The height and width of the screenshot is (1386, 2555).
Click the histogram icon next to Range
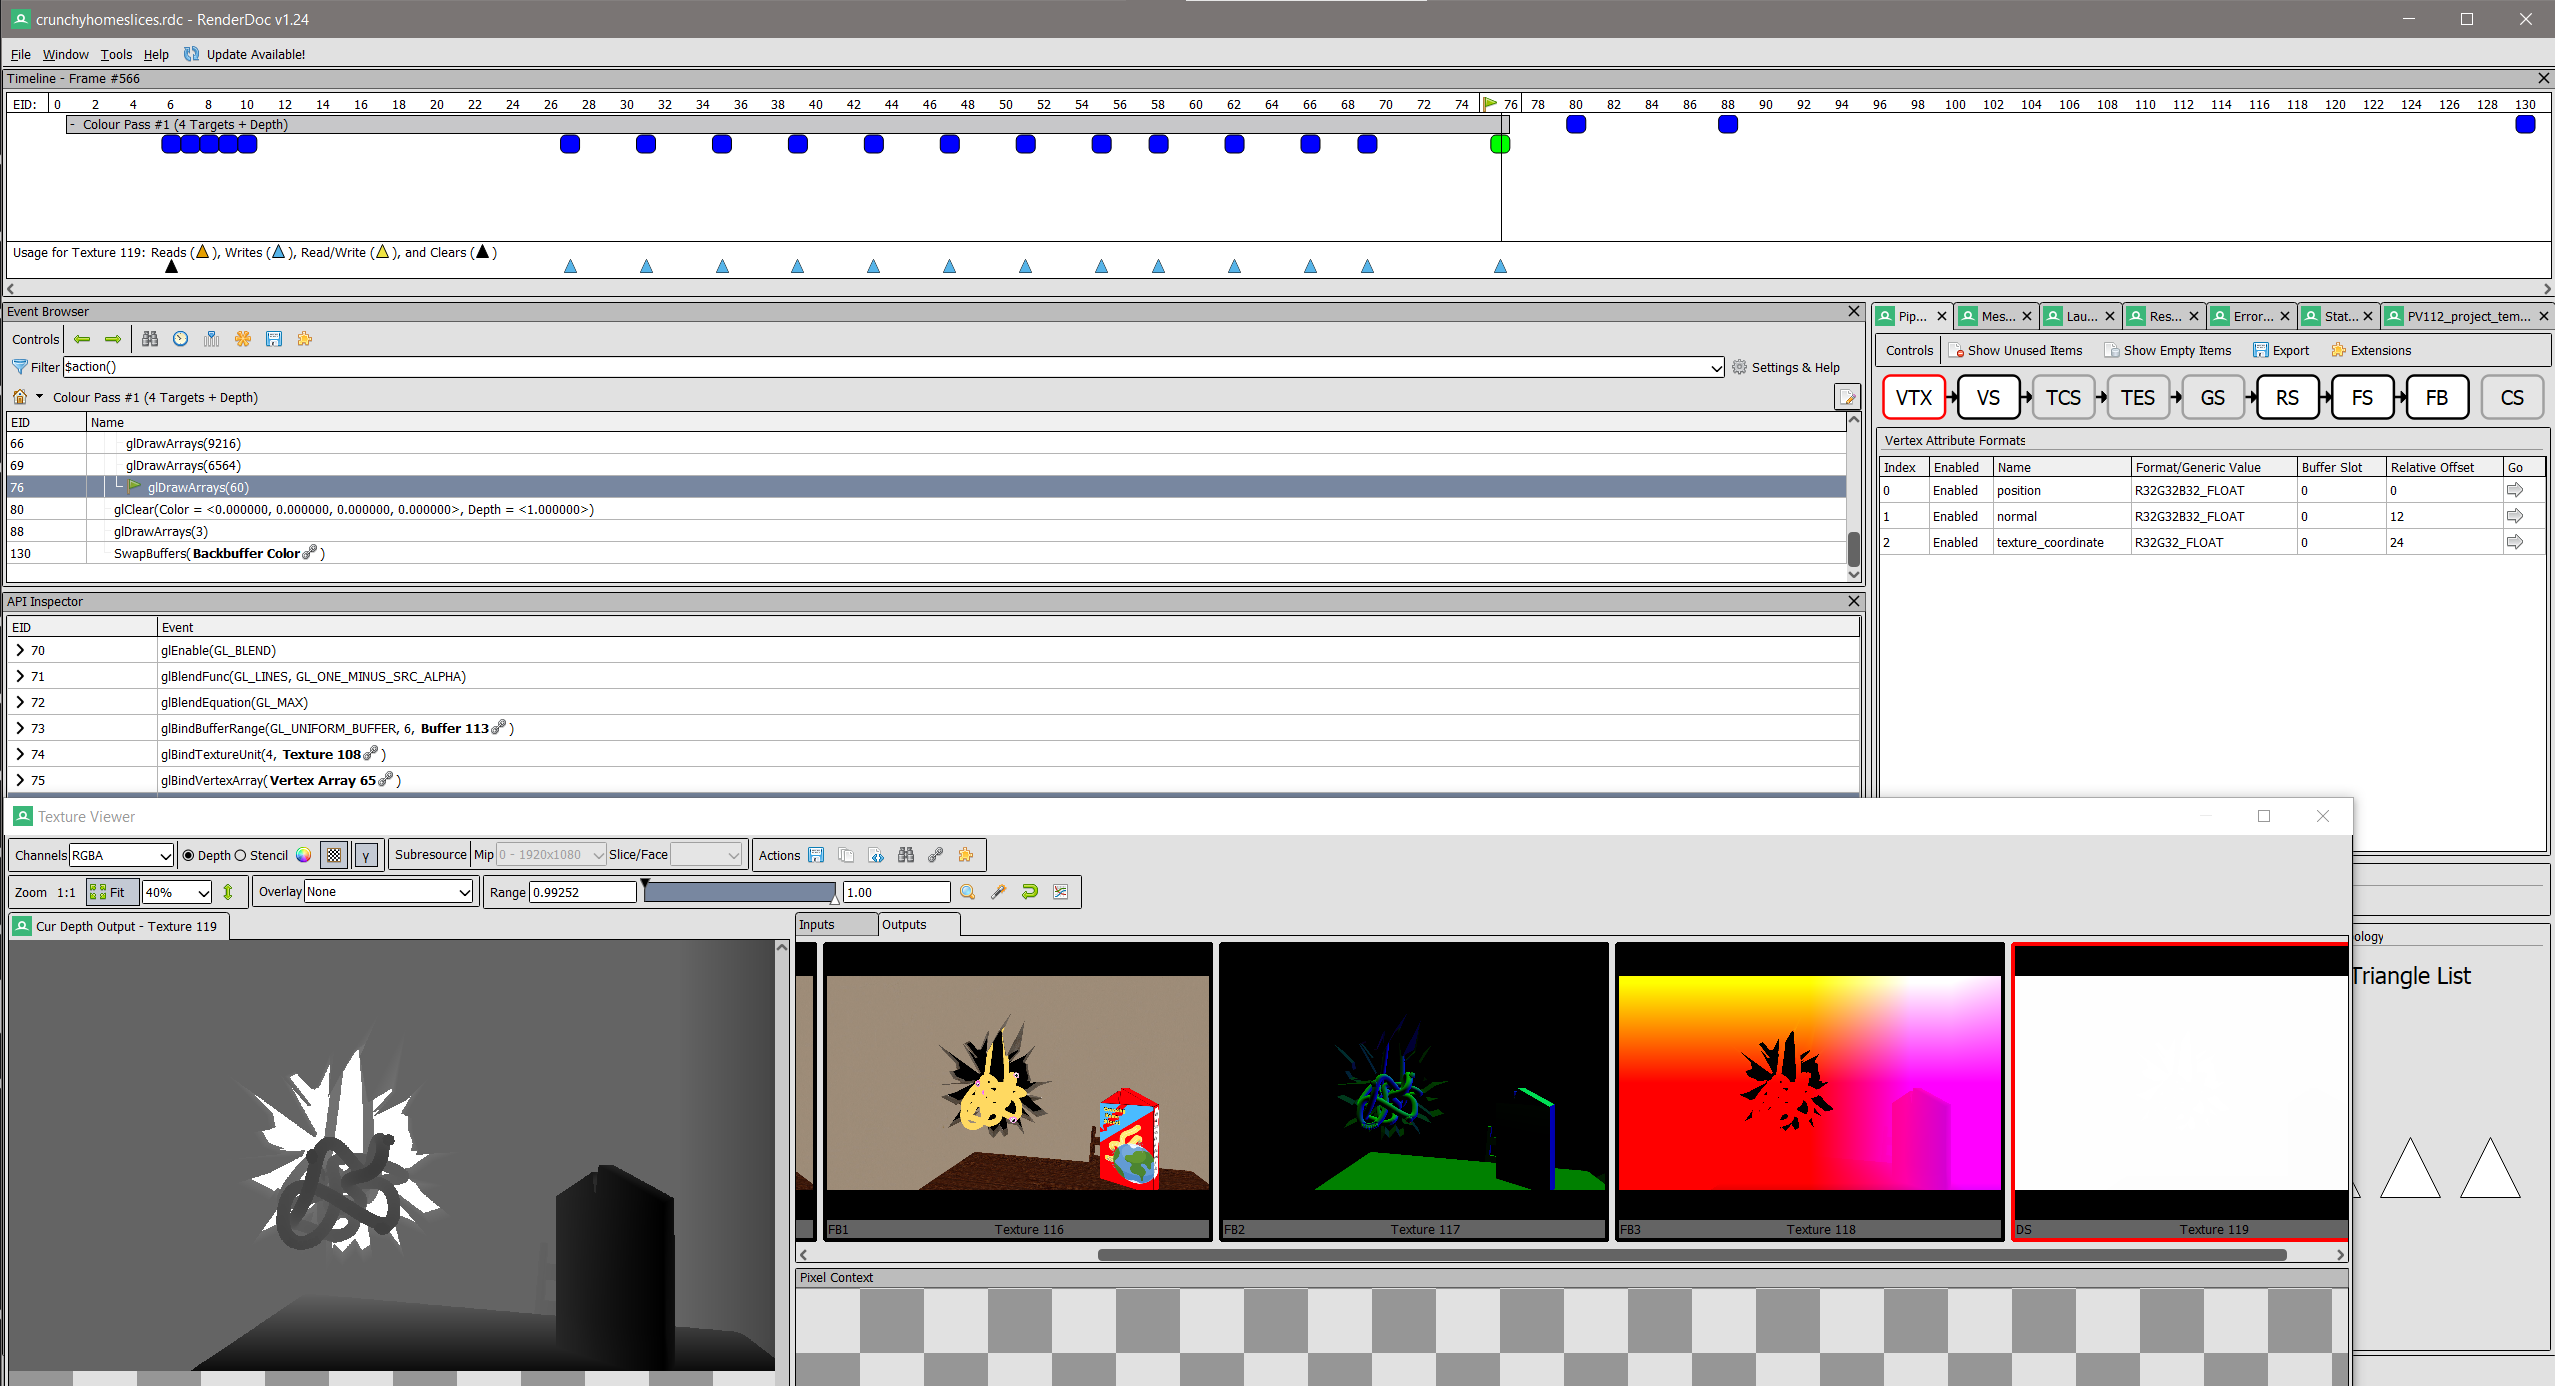[1060, 892]
